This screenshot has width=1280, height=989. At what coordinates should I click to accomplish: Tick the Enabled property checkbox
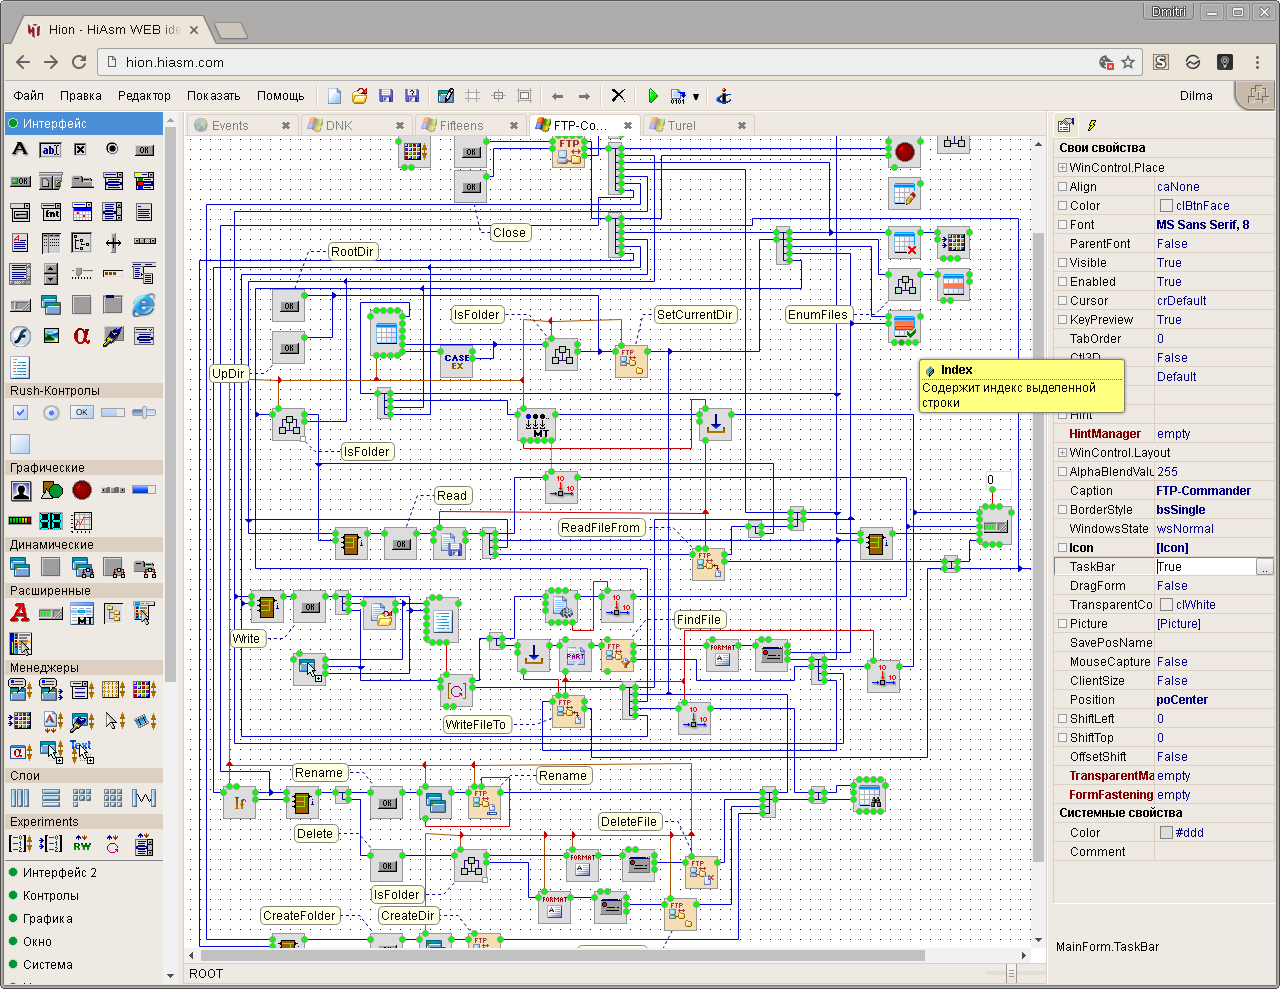pyautogui.click(x=1062, y=282)
